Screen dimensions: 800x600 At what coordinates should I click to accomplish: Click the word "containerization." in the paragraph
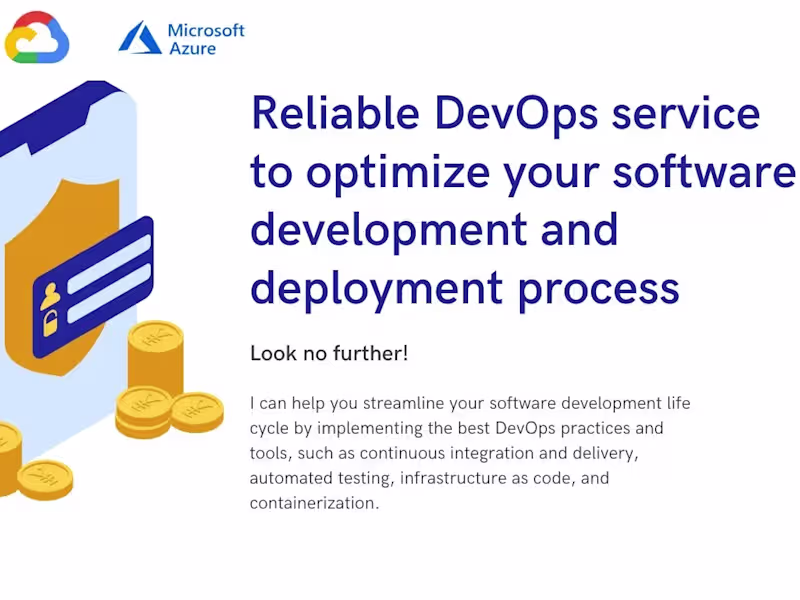[314, 503]
